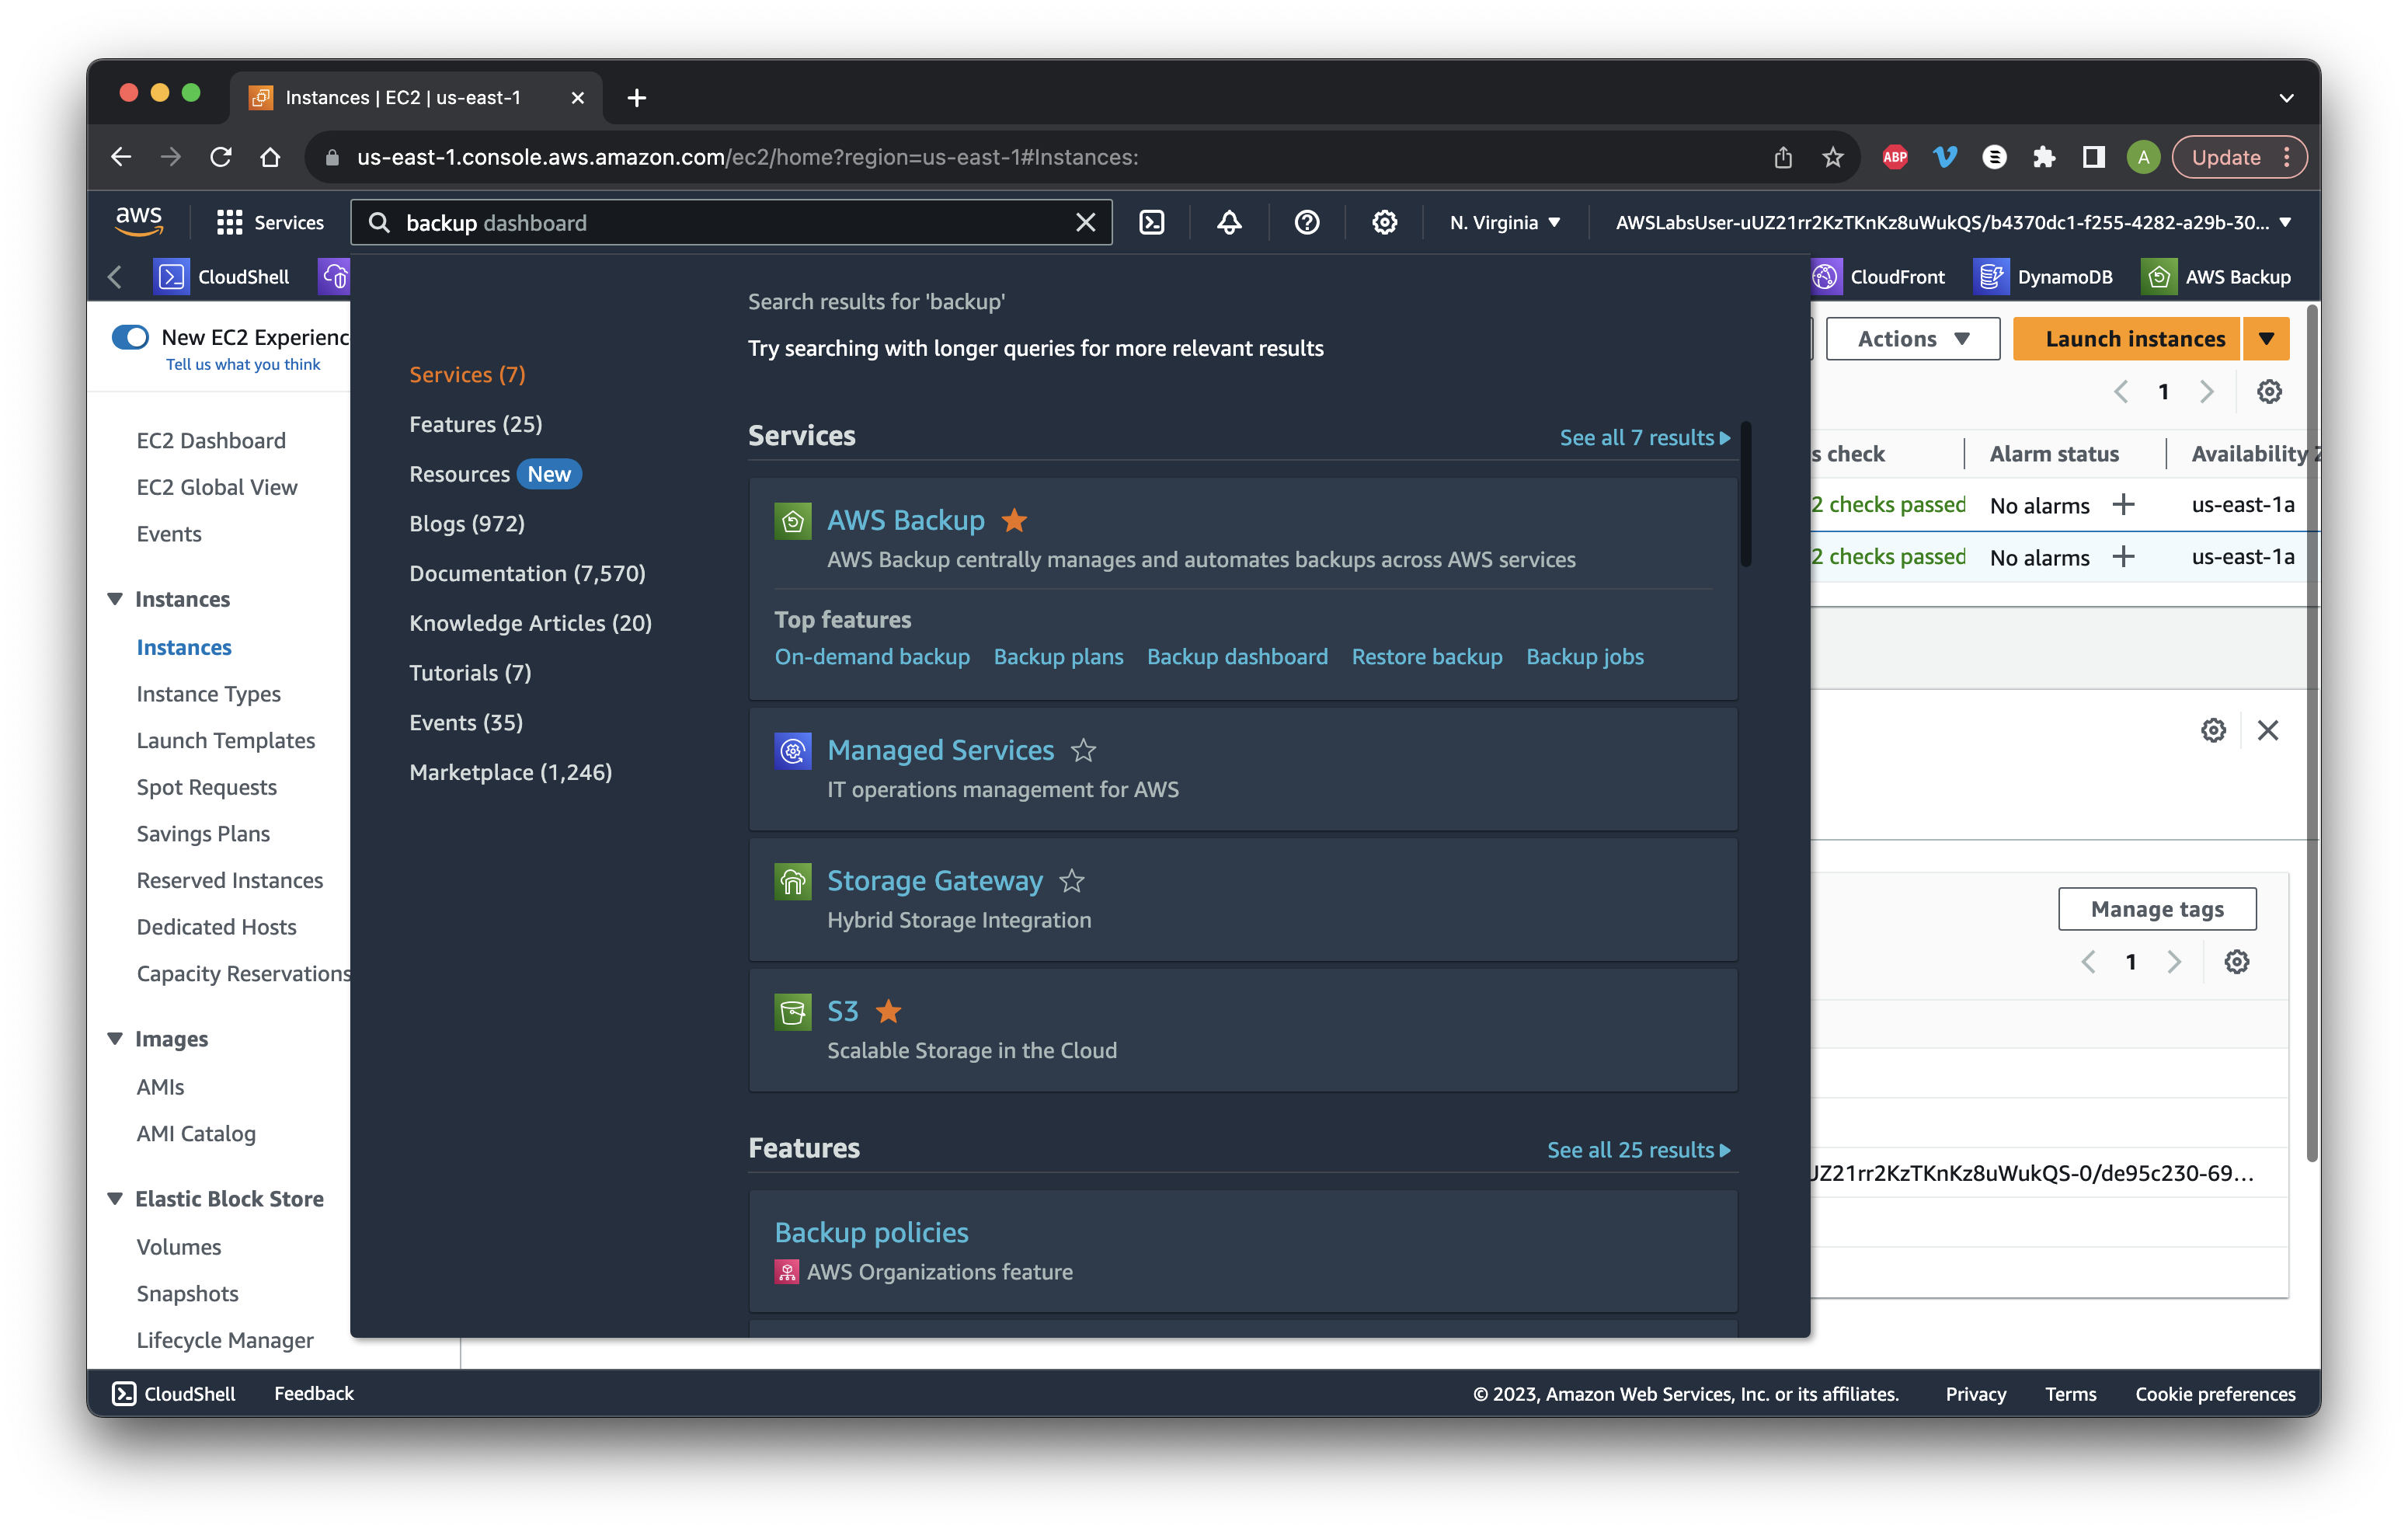Screen dimensions: 2408x1532
Task: Open CloudShell from footer bar
Action: click(174, 1393)
